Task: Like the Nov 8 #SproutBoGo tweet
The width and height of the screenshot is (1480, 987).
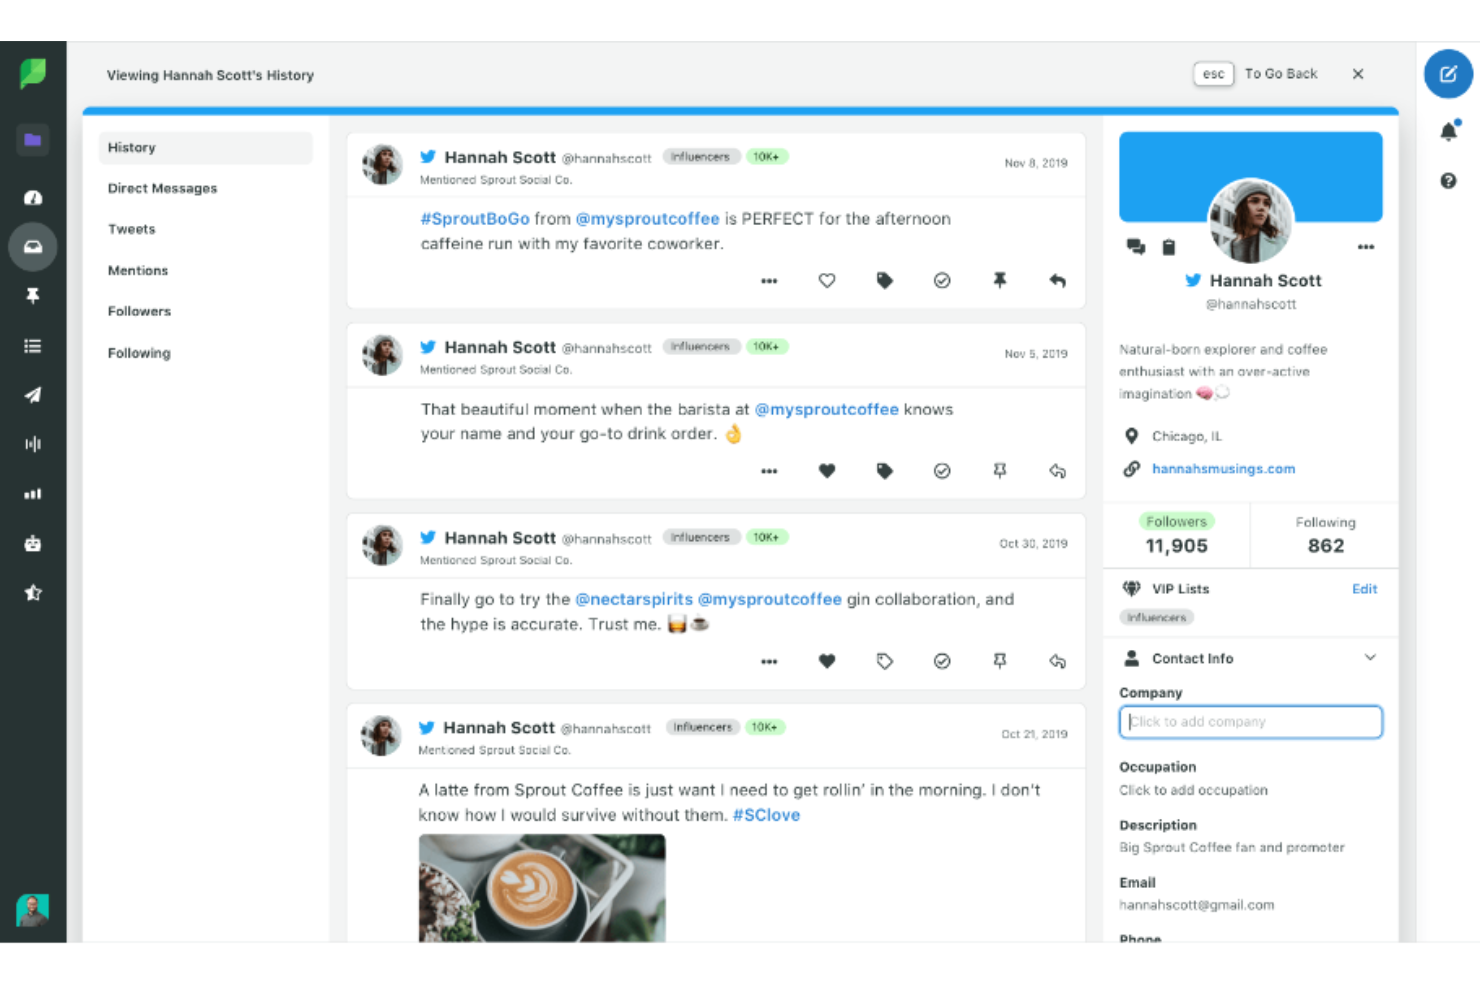Action: pyautogui.click(x=827, y=280)
